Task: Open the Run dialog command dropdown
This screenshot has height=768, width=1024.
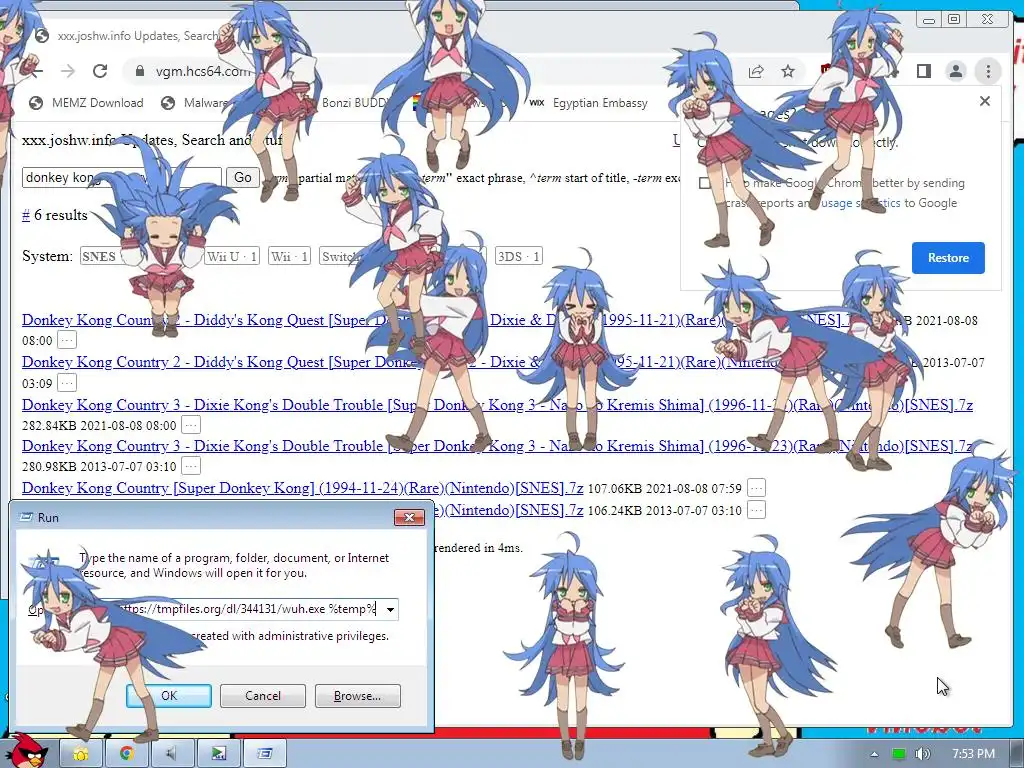Action: point(390,609)
